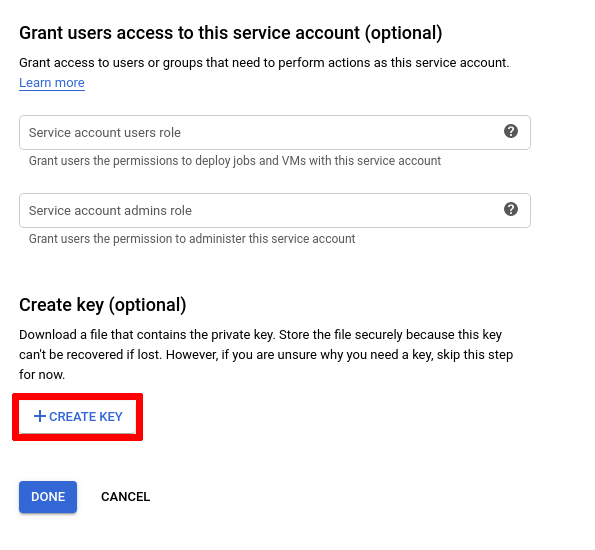Click the CREATE KEY button
This screenshot has height=550, width=595.
click(77, 417)
